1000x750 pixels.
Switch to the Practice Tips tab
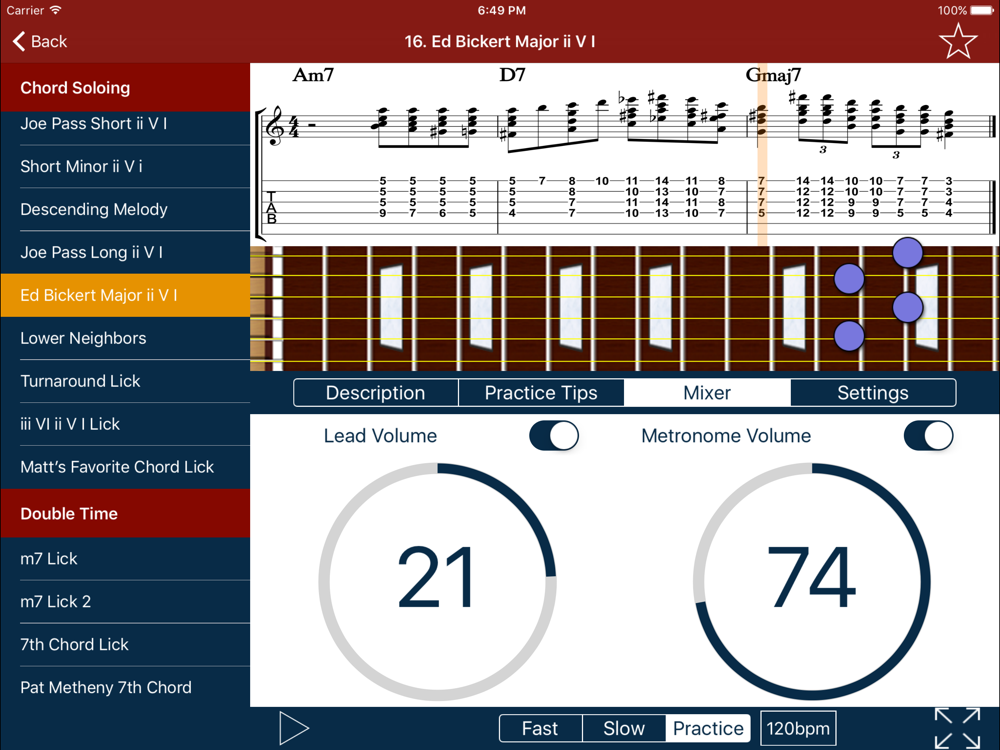click(x=541, y=393)
